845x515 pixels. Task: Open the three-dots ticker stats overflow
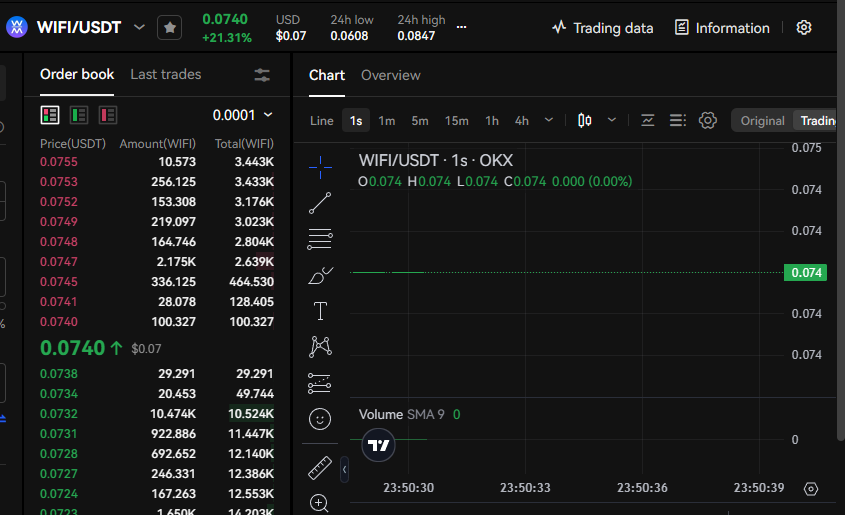coord(461,27)
